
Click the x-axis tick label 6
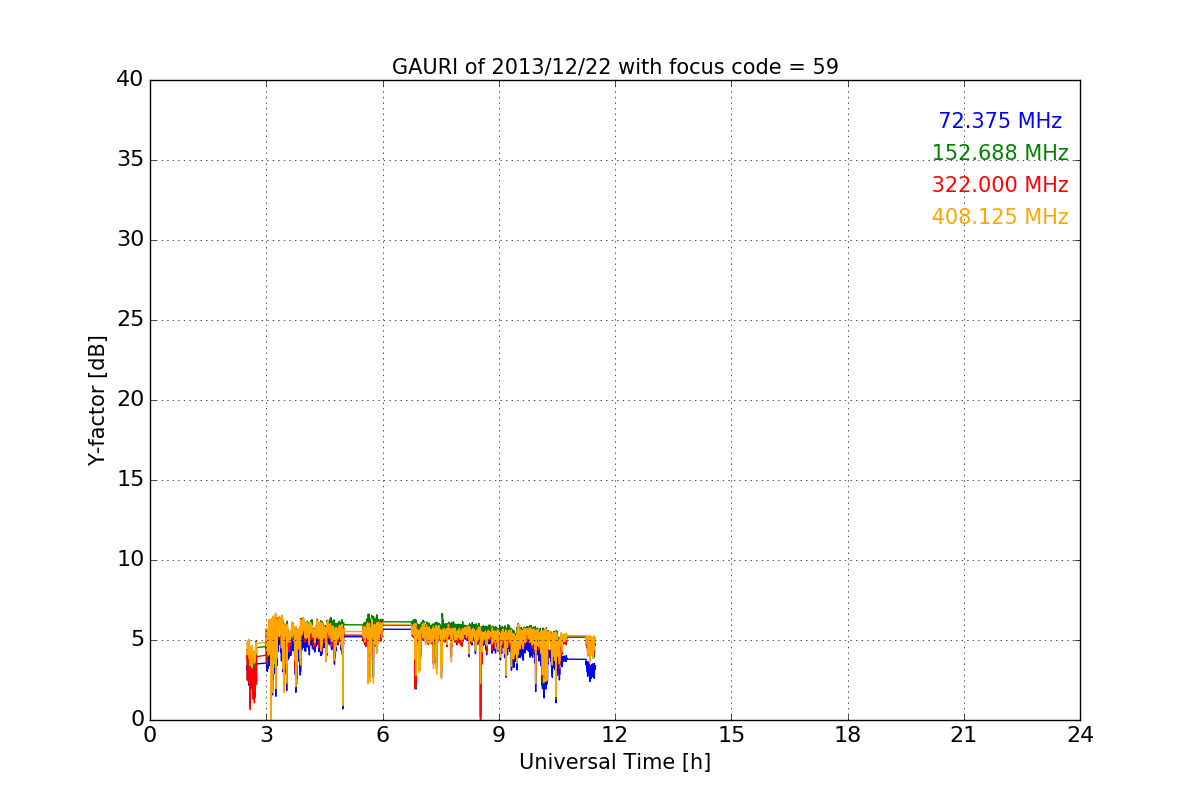pyautogui.click(x=383, y=735)
